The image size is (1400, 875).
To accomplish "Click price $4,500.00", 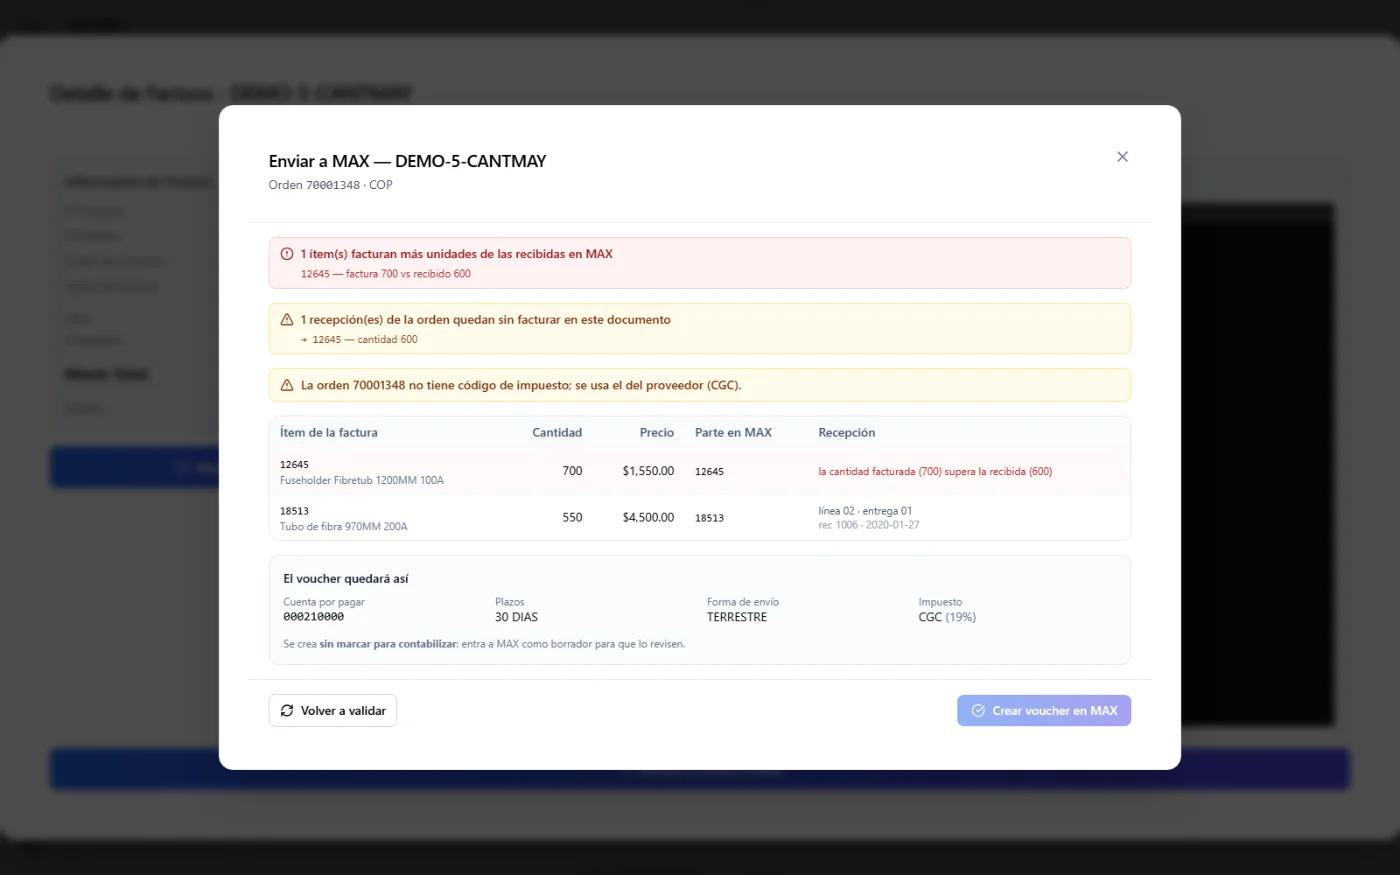I will click(648, 518).
